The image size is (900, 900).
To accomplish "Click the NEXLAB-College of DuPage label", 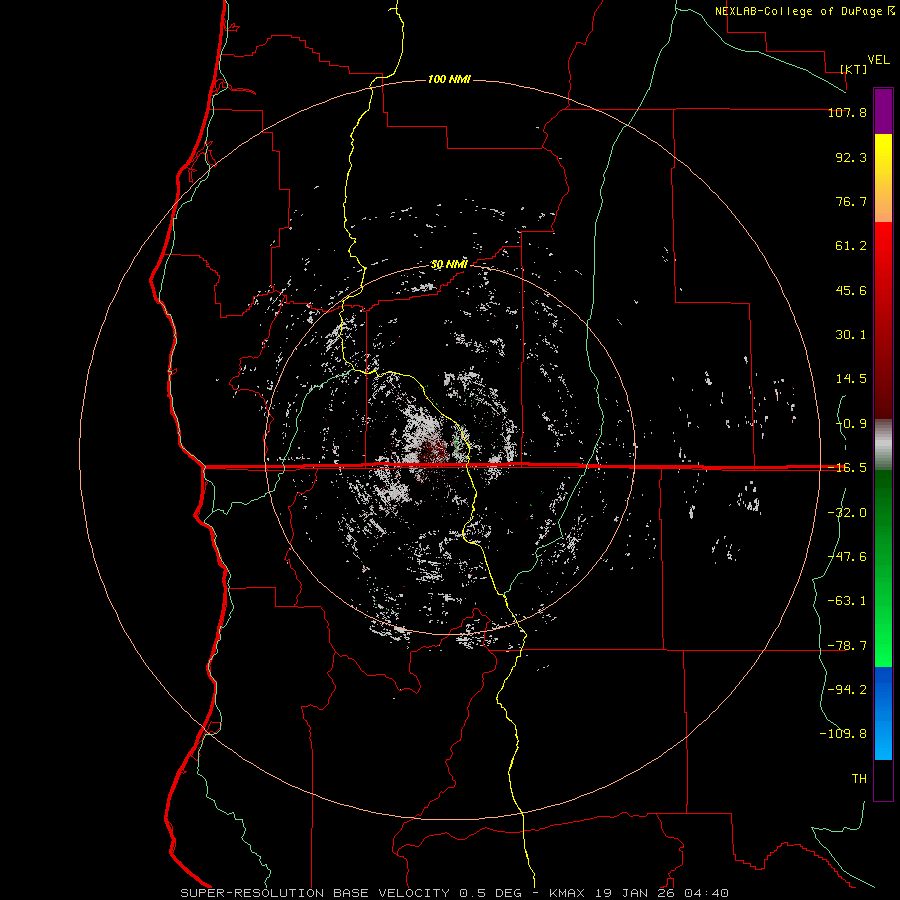I will pos(804,11).
